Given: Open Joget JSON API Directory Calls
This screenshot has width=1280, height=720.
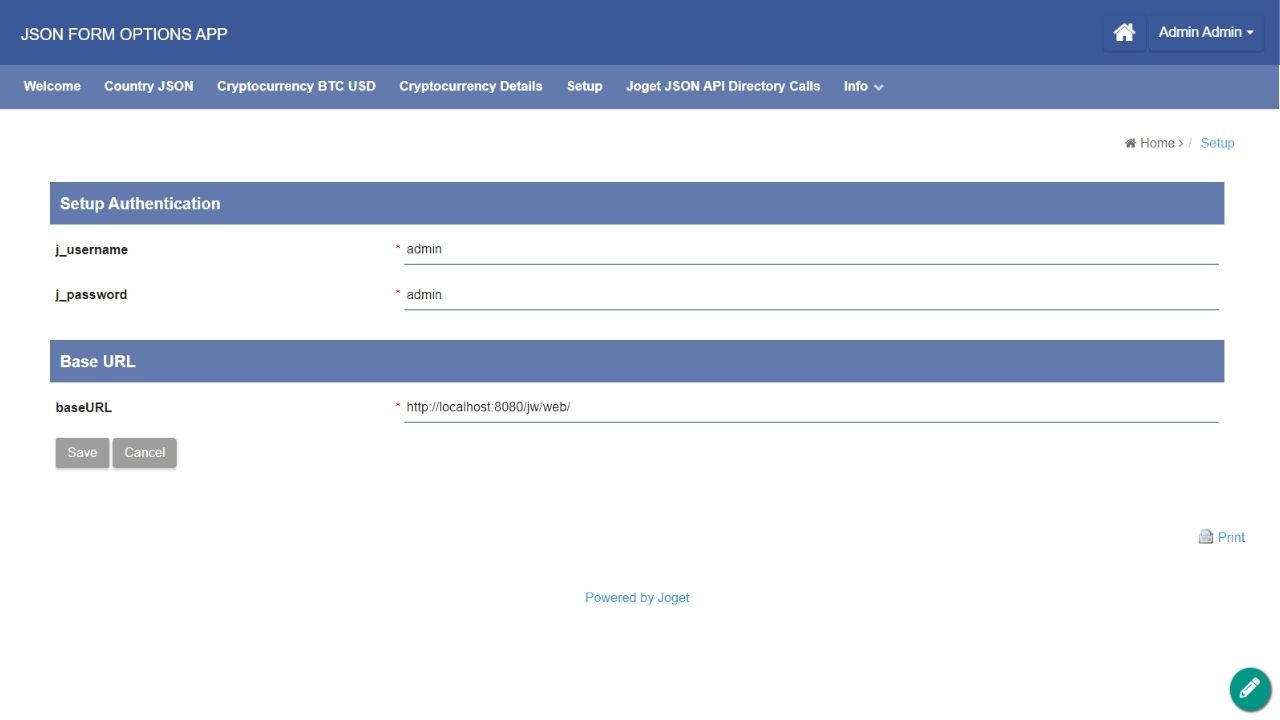Looking at the screenshot, I should click(x=723, y=86).
